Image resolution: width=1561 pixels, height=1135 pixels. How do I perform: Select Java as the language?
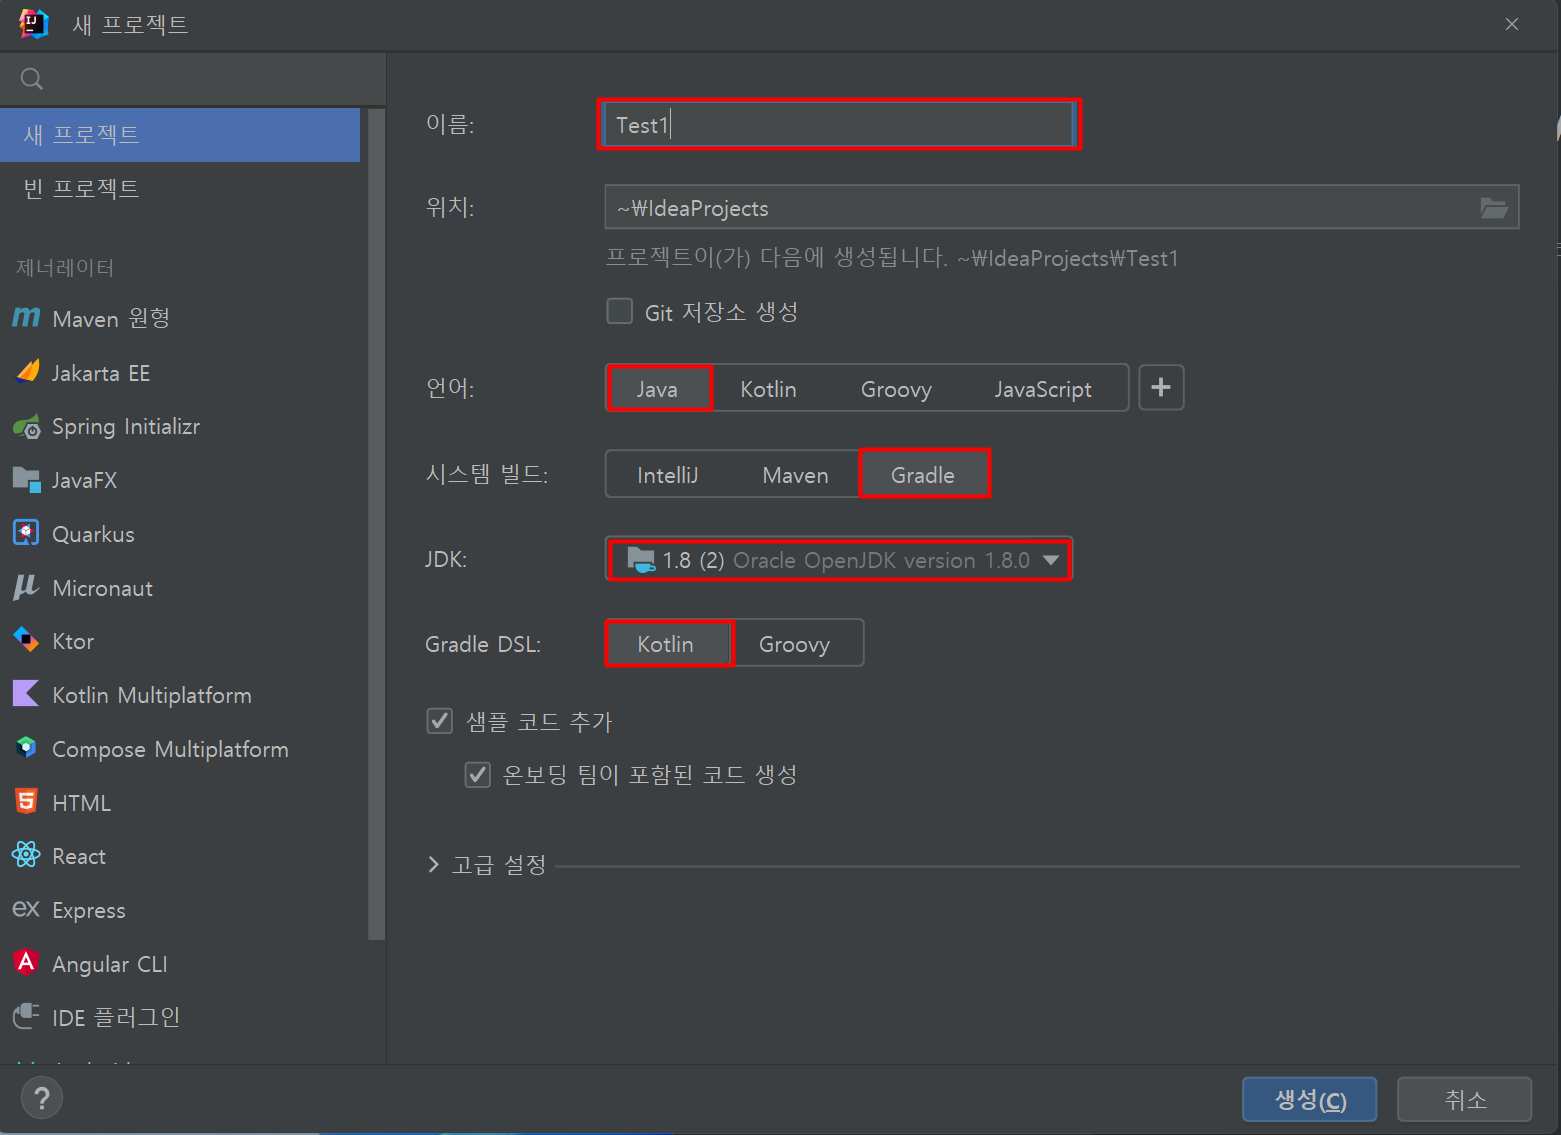click(x=658, y=389)
